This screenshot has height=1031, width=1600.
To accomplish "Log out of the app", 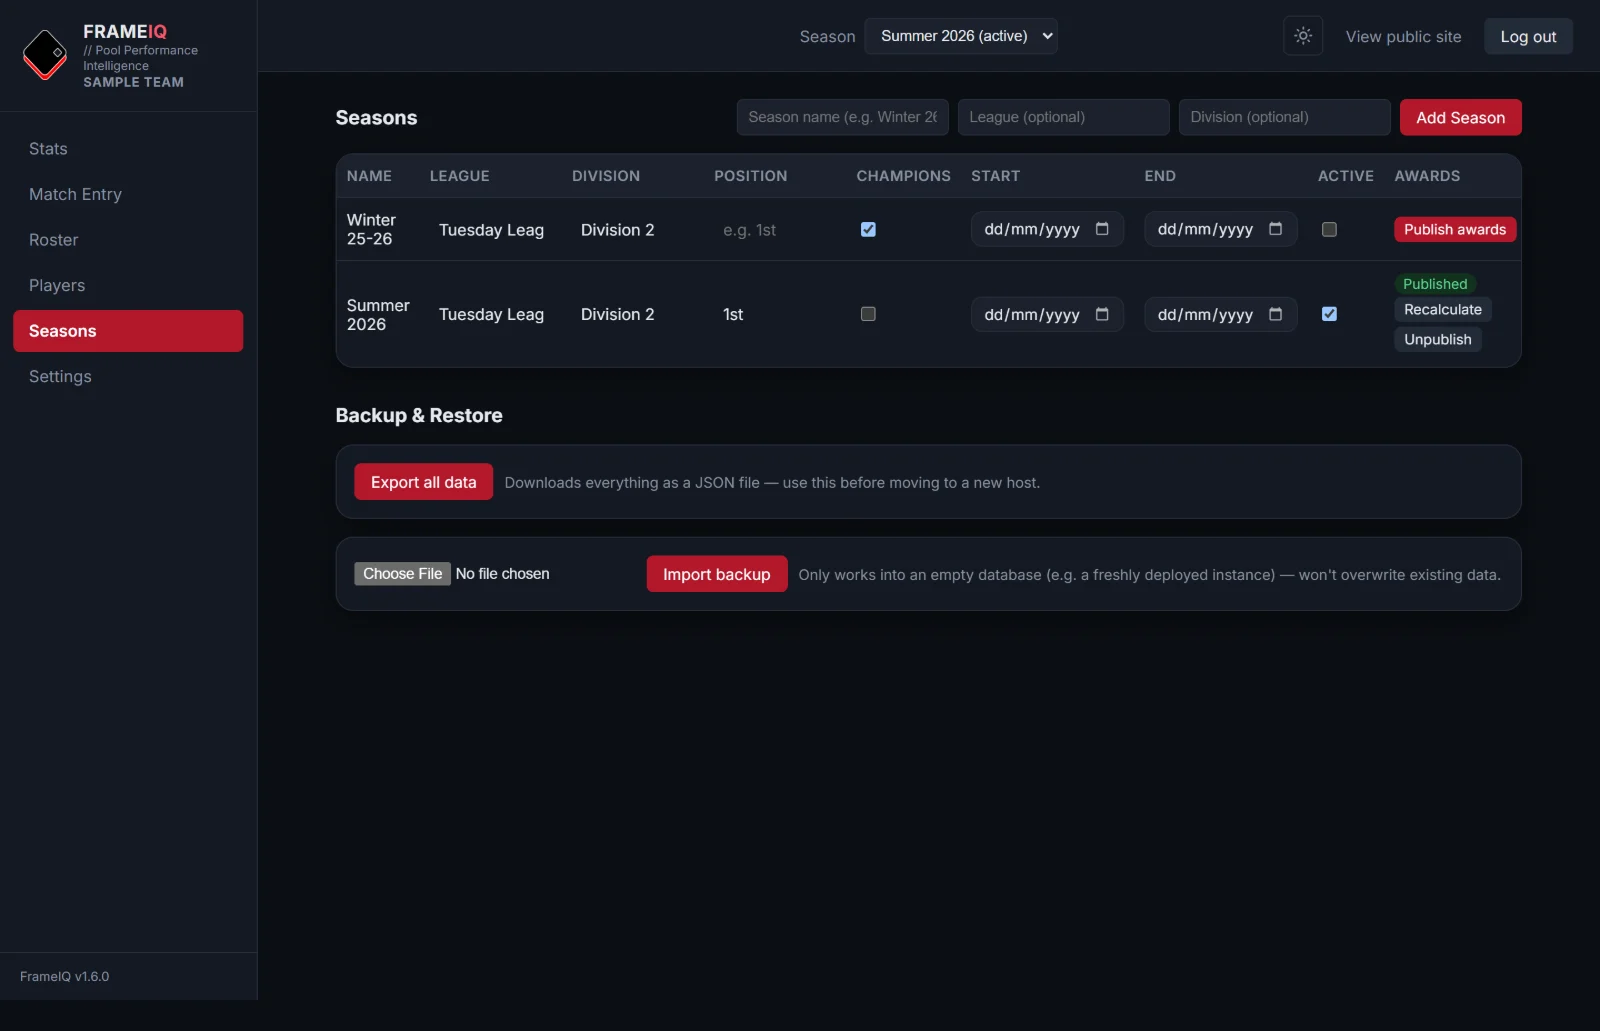I will (x=1528, y=36).
